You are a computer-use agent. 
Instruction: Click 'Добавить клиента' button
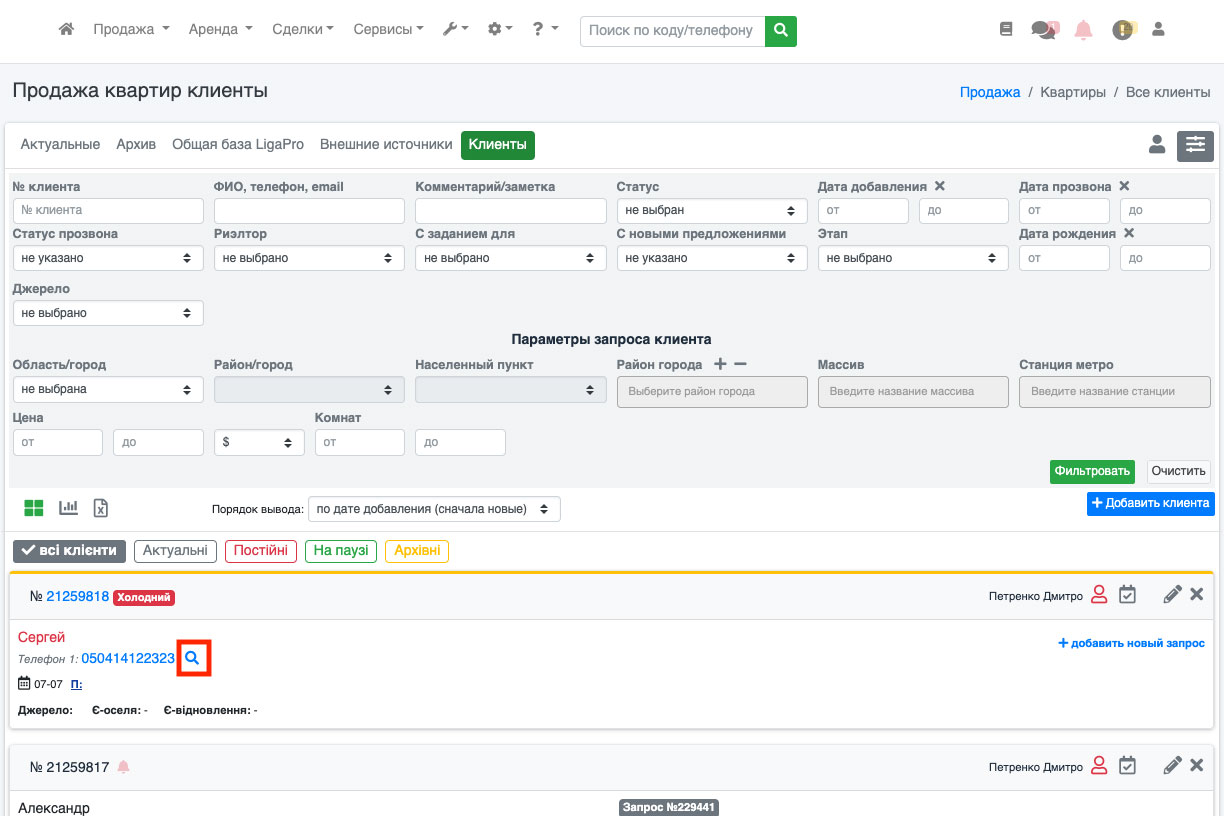coord(1150,503)
